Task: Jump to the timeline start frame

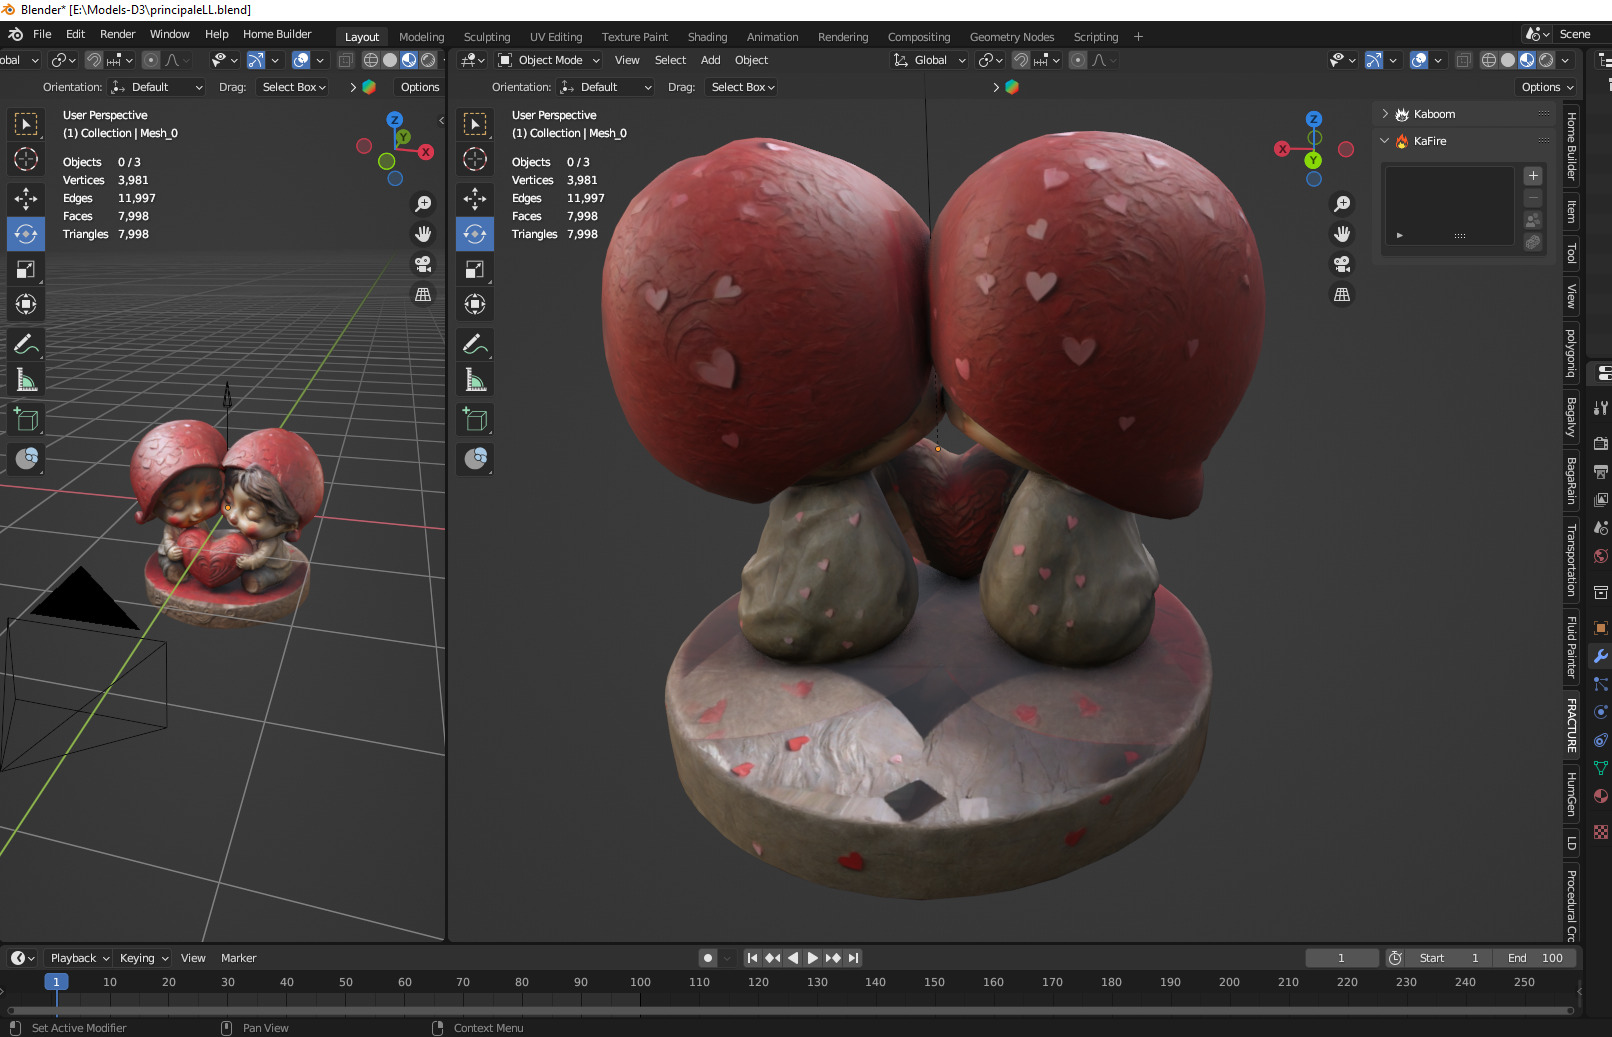Action: [752, 958]
